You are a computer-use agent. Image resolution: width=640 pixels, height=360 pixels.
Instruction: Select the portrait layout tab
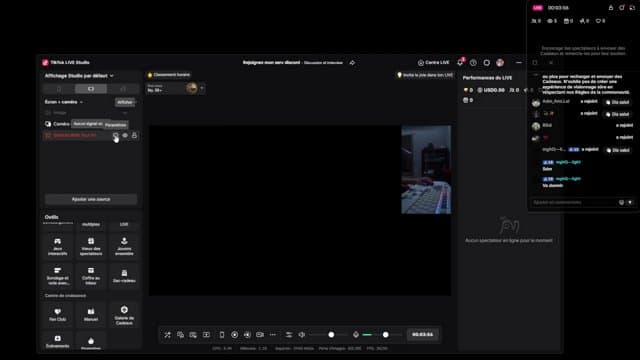59,89
